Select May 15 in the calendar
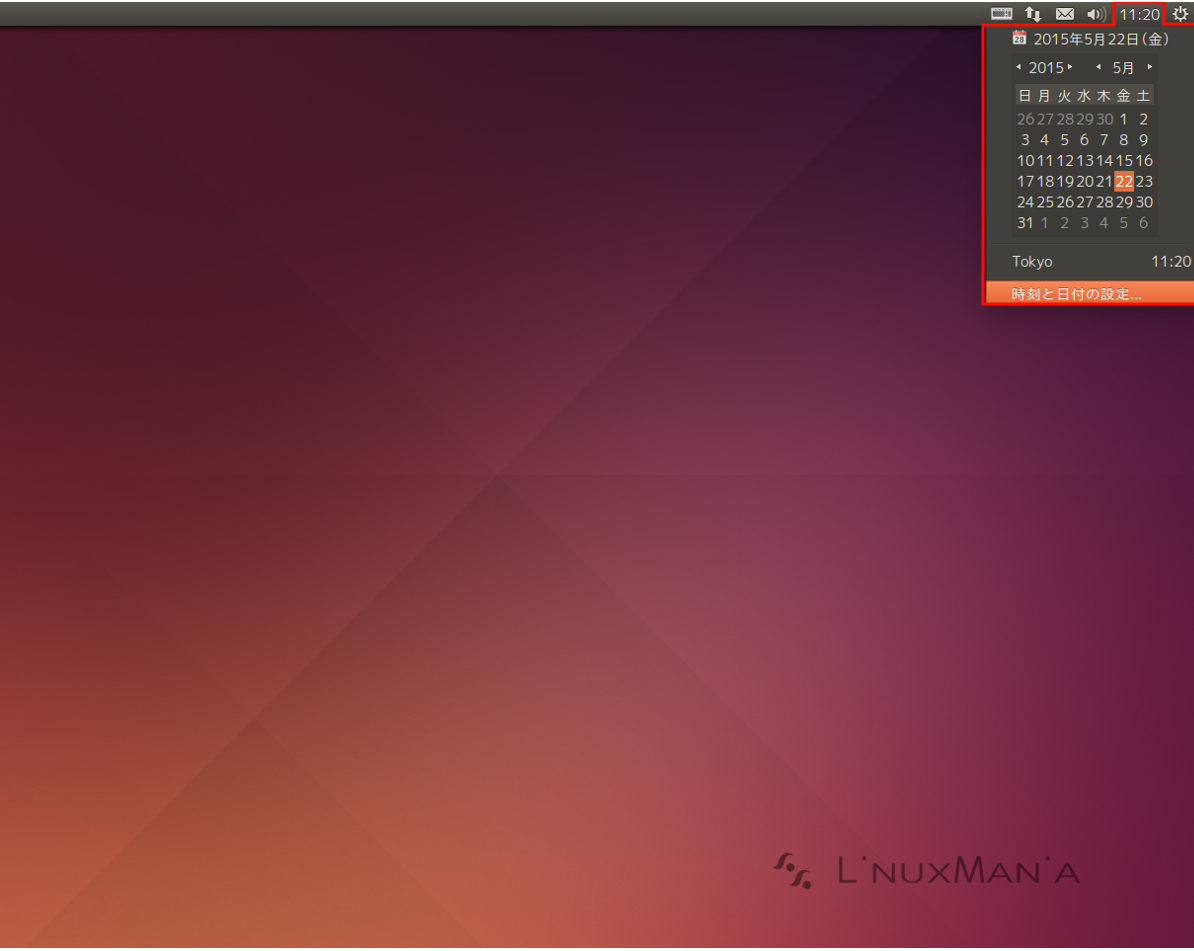 pos(1124,161)
